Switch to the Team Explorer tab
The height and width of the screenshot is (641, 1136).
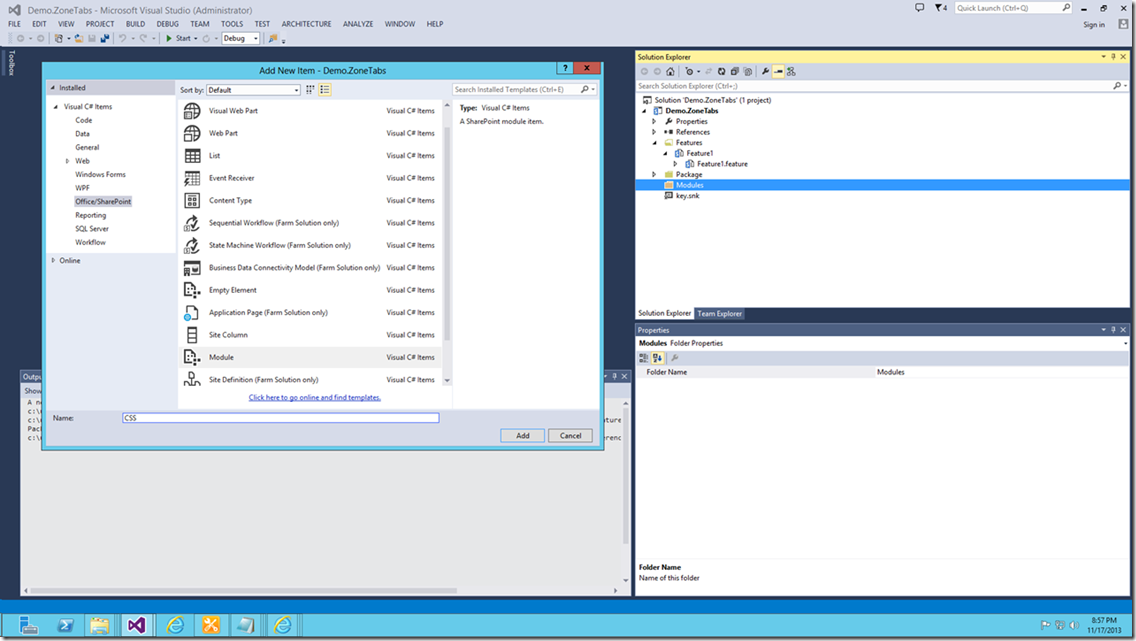pos(719,314)
